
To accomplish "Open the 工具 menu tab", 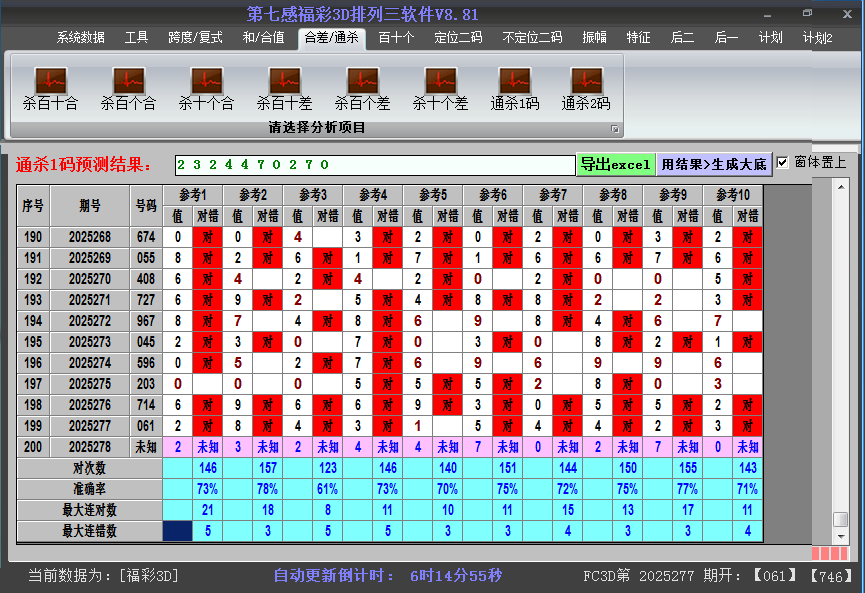I will click(136, 37).
